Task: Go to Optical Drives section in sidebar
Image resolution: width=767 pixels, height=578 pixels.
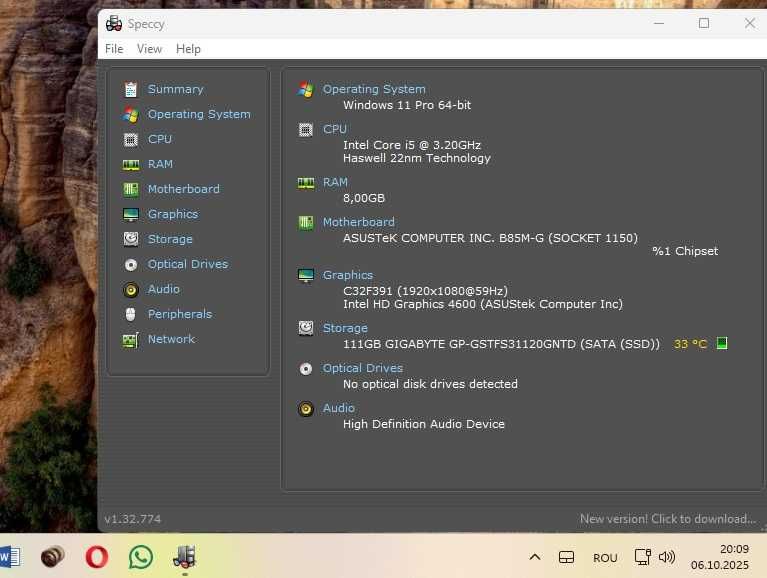Action: (x=188, y=264)
